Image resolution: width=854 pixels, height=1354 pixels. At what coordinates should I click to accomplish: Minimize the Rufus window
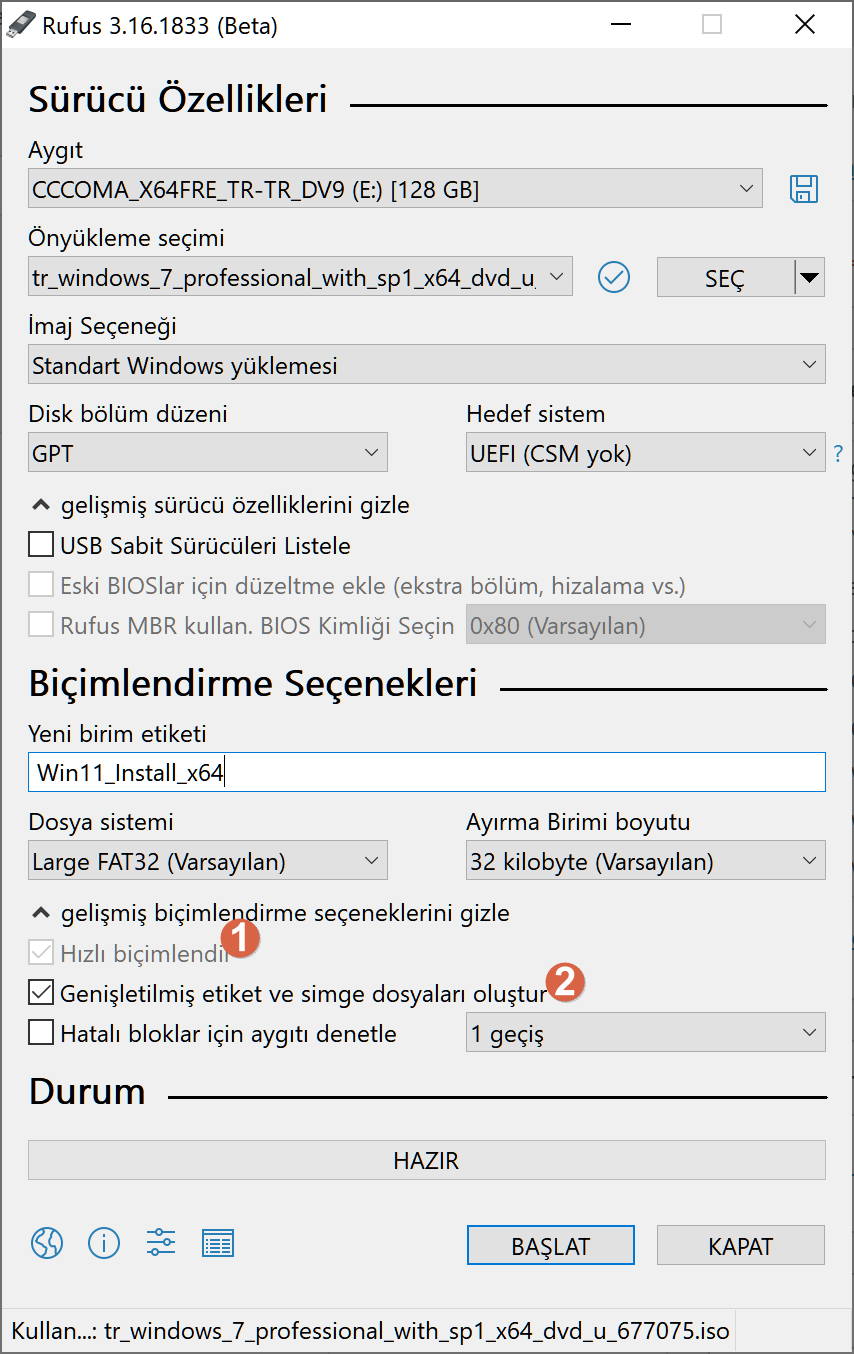620,25
